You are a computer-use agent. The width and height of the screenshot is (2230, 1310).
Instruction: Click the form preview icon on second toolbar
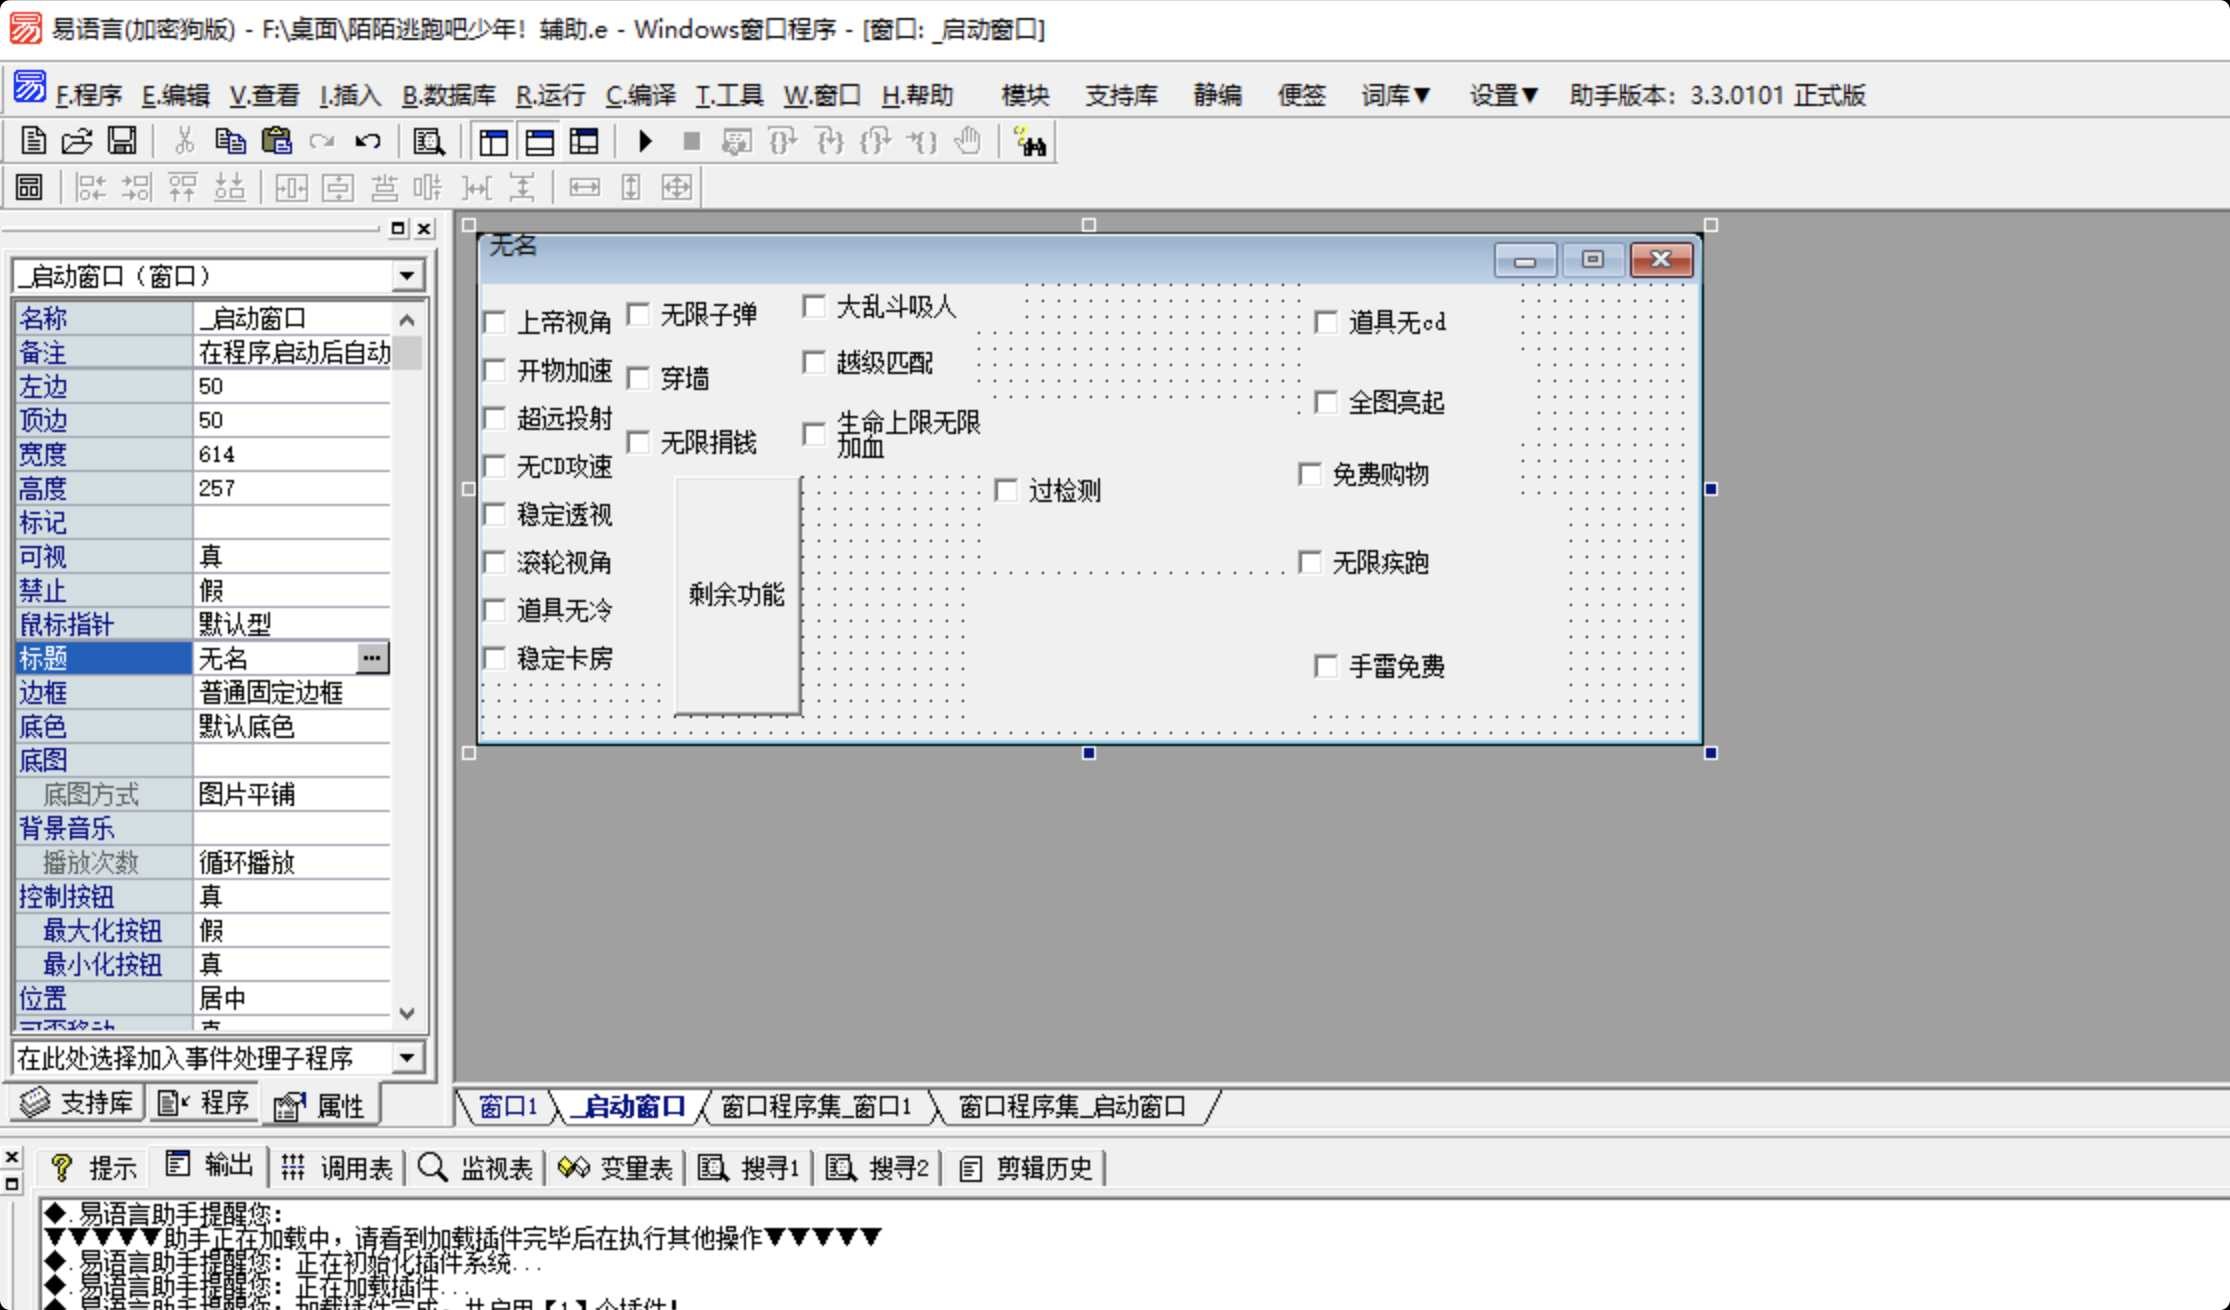coord(29,187)
